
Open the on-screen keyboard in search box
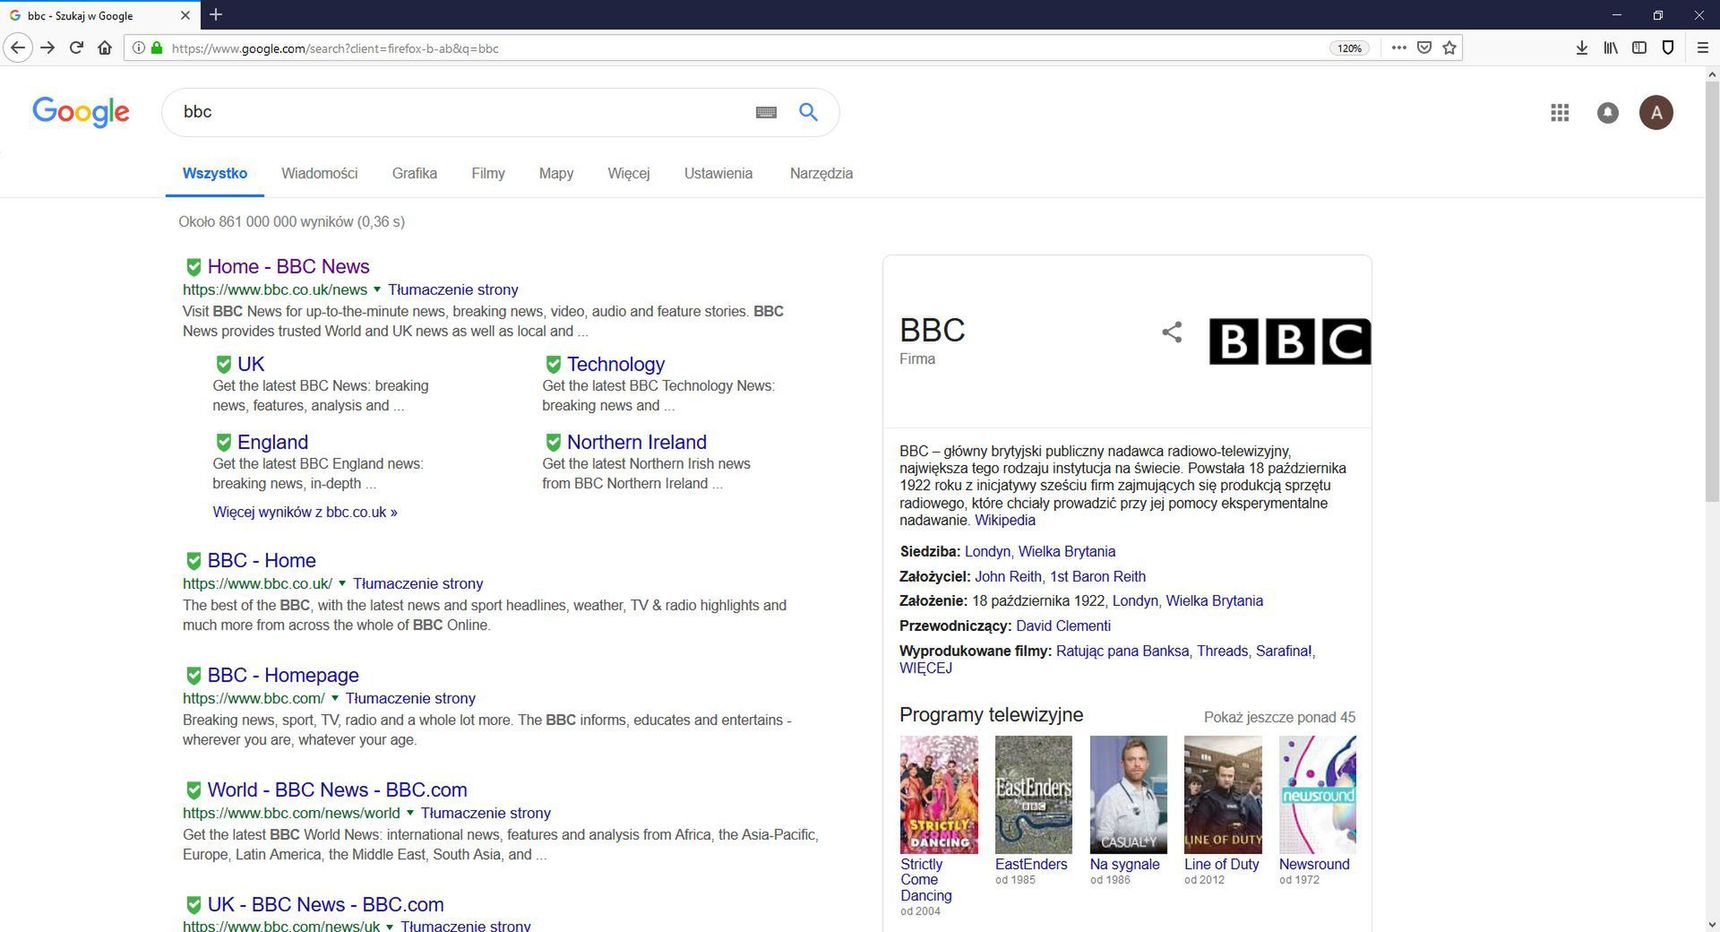coord(766,112)
